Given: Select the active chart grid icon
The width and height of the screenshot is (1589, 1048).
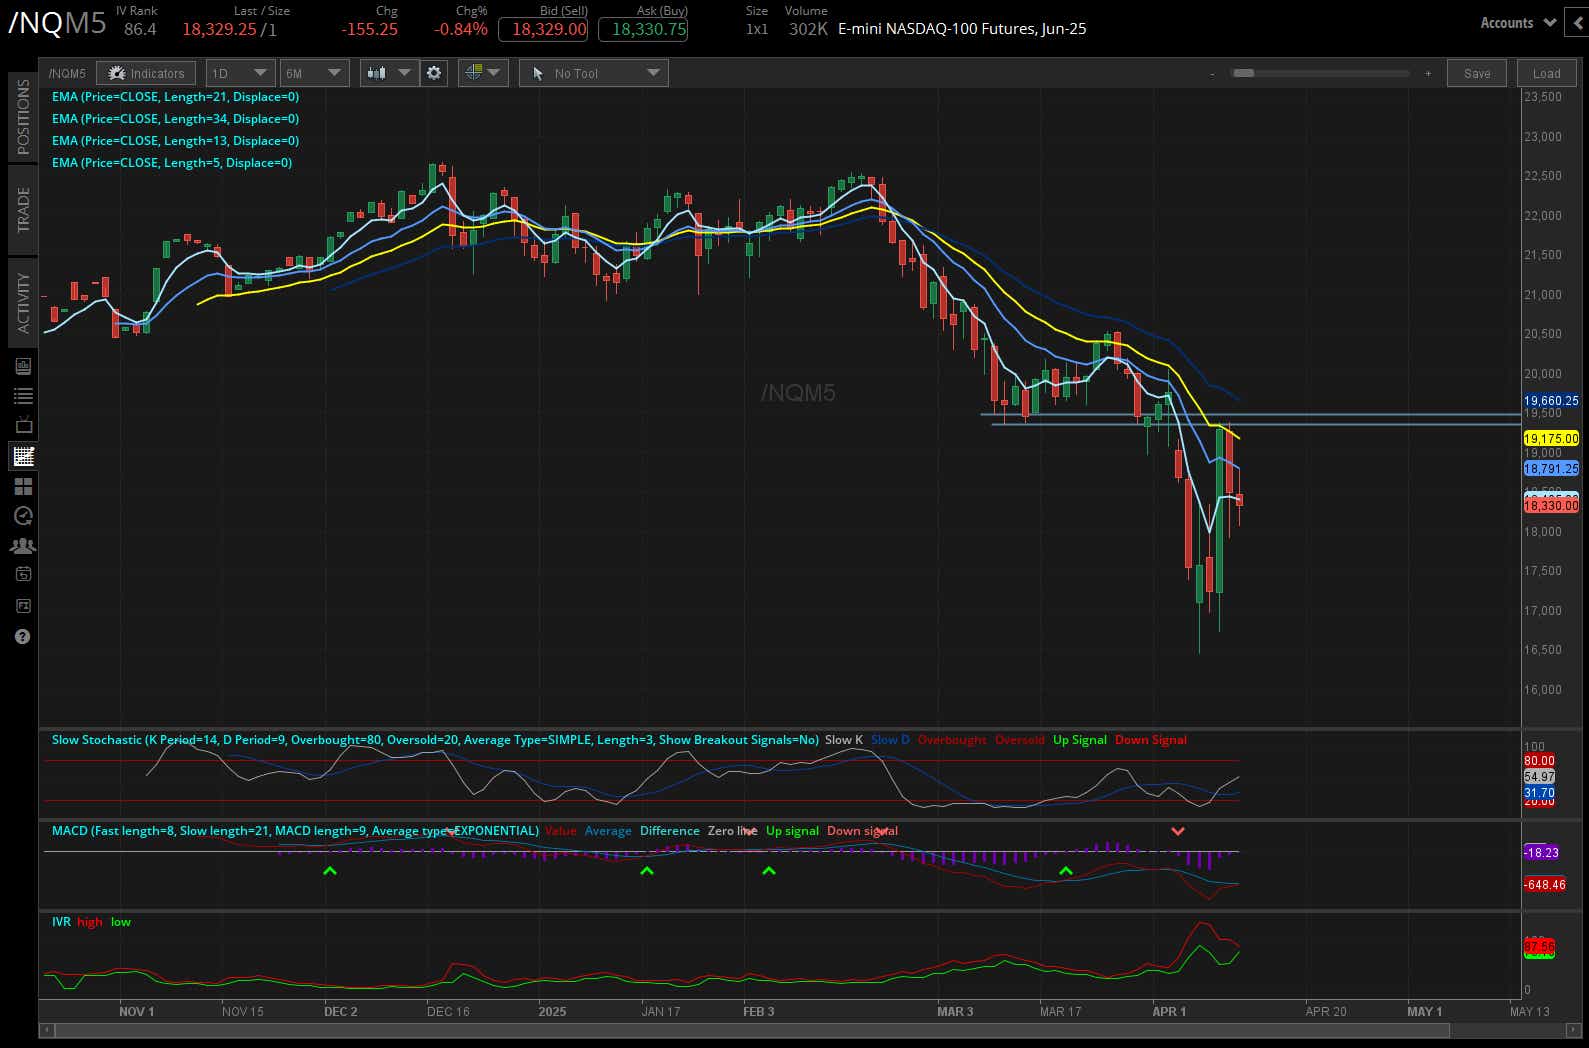Looking at the screenshot, I should [x=23, y=456].
